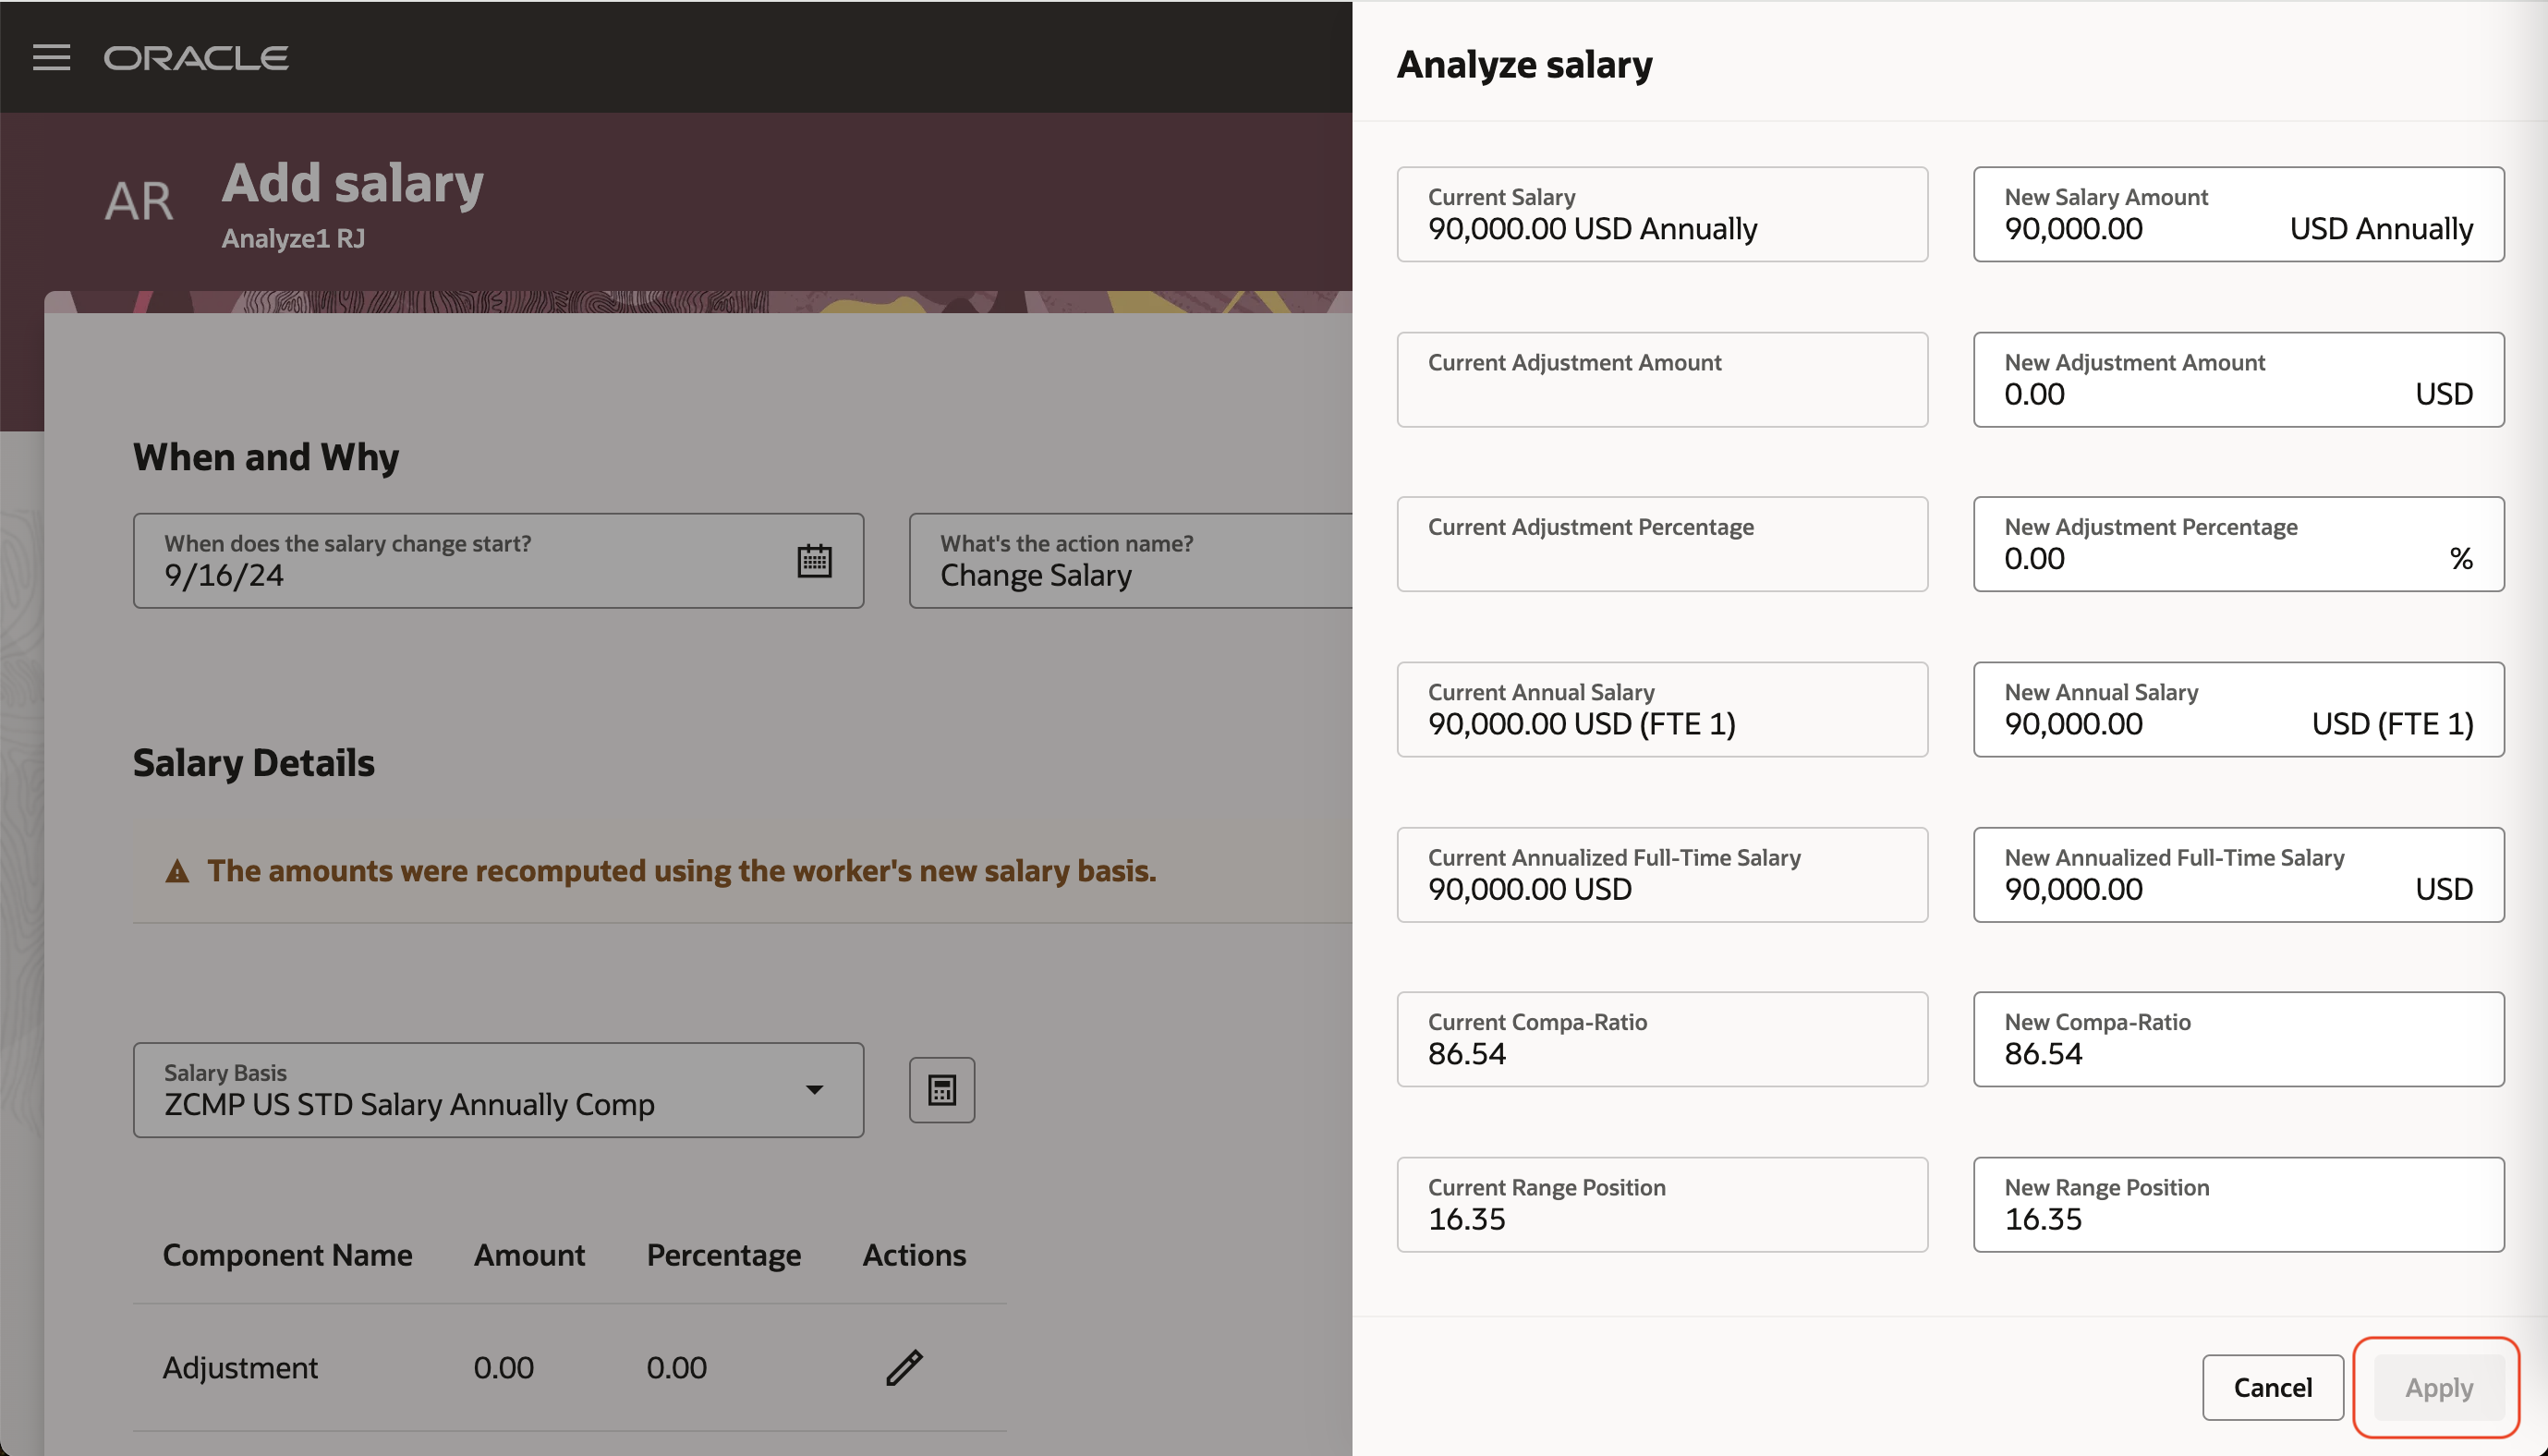2548x1456 pixels.
Task: Click Current Annual Salary value
Action: click(1581, 724)
